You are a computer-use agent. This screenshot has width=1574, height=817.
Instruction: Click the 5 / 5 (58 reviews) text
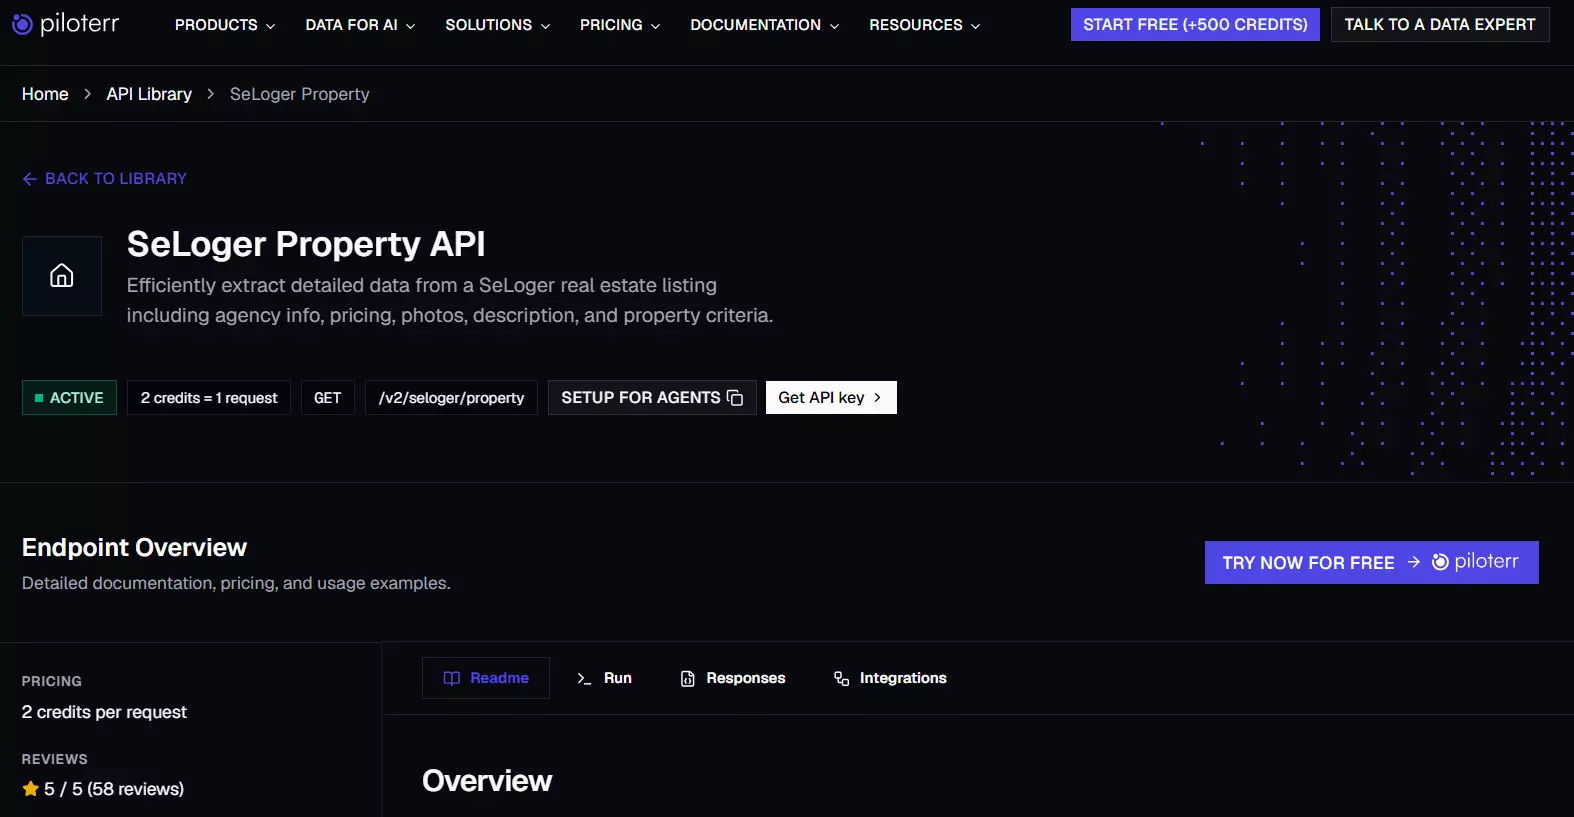point(114,789)
